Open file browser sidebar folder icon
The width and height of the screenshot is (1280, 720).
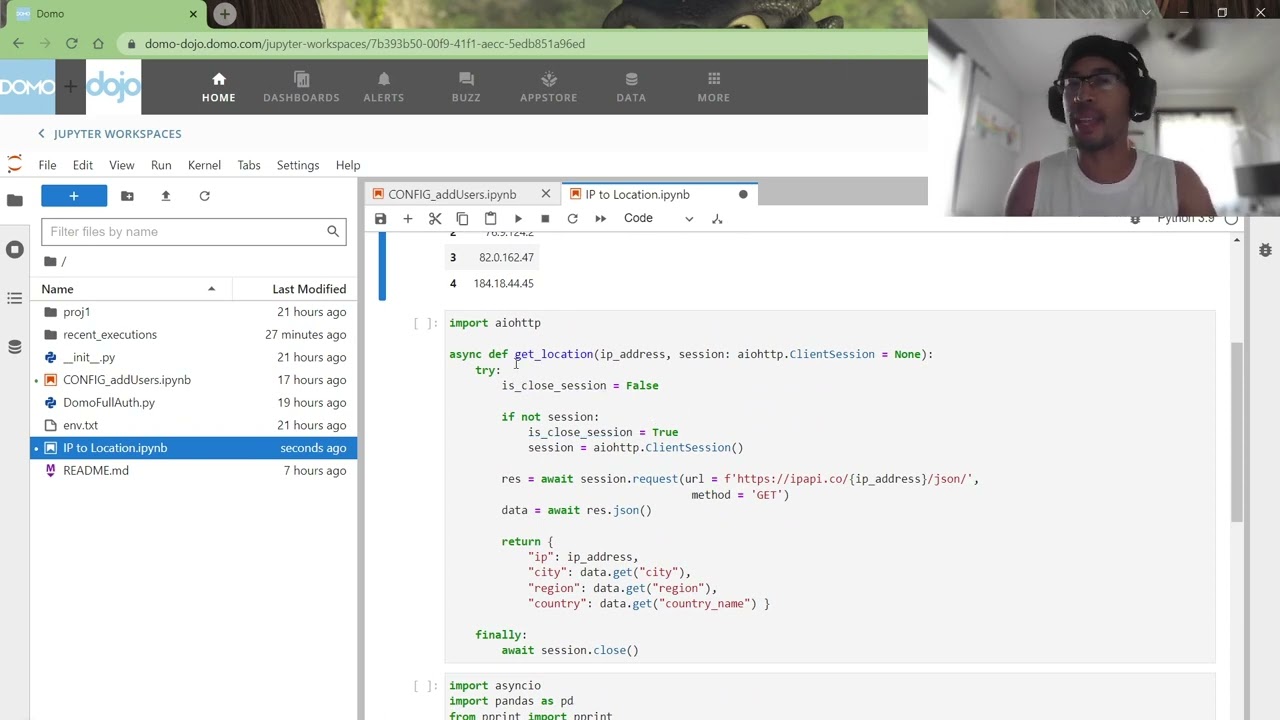[x=15, y=200]
